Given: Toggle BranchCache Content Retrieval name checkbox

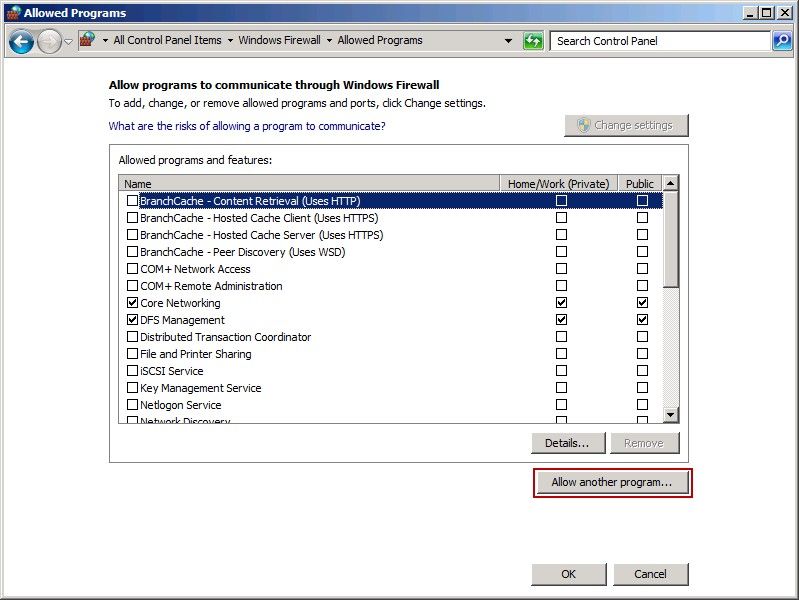Looking at the screenshot, I should point(132,200).
